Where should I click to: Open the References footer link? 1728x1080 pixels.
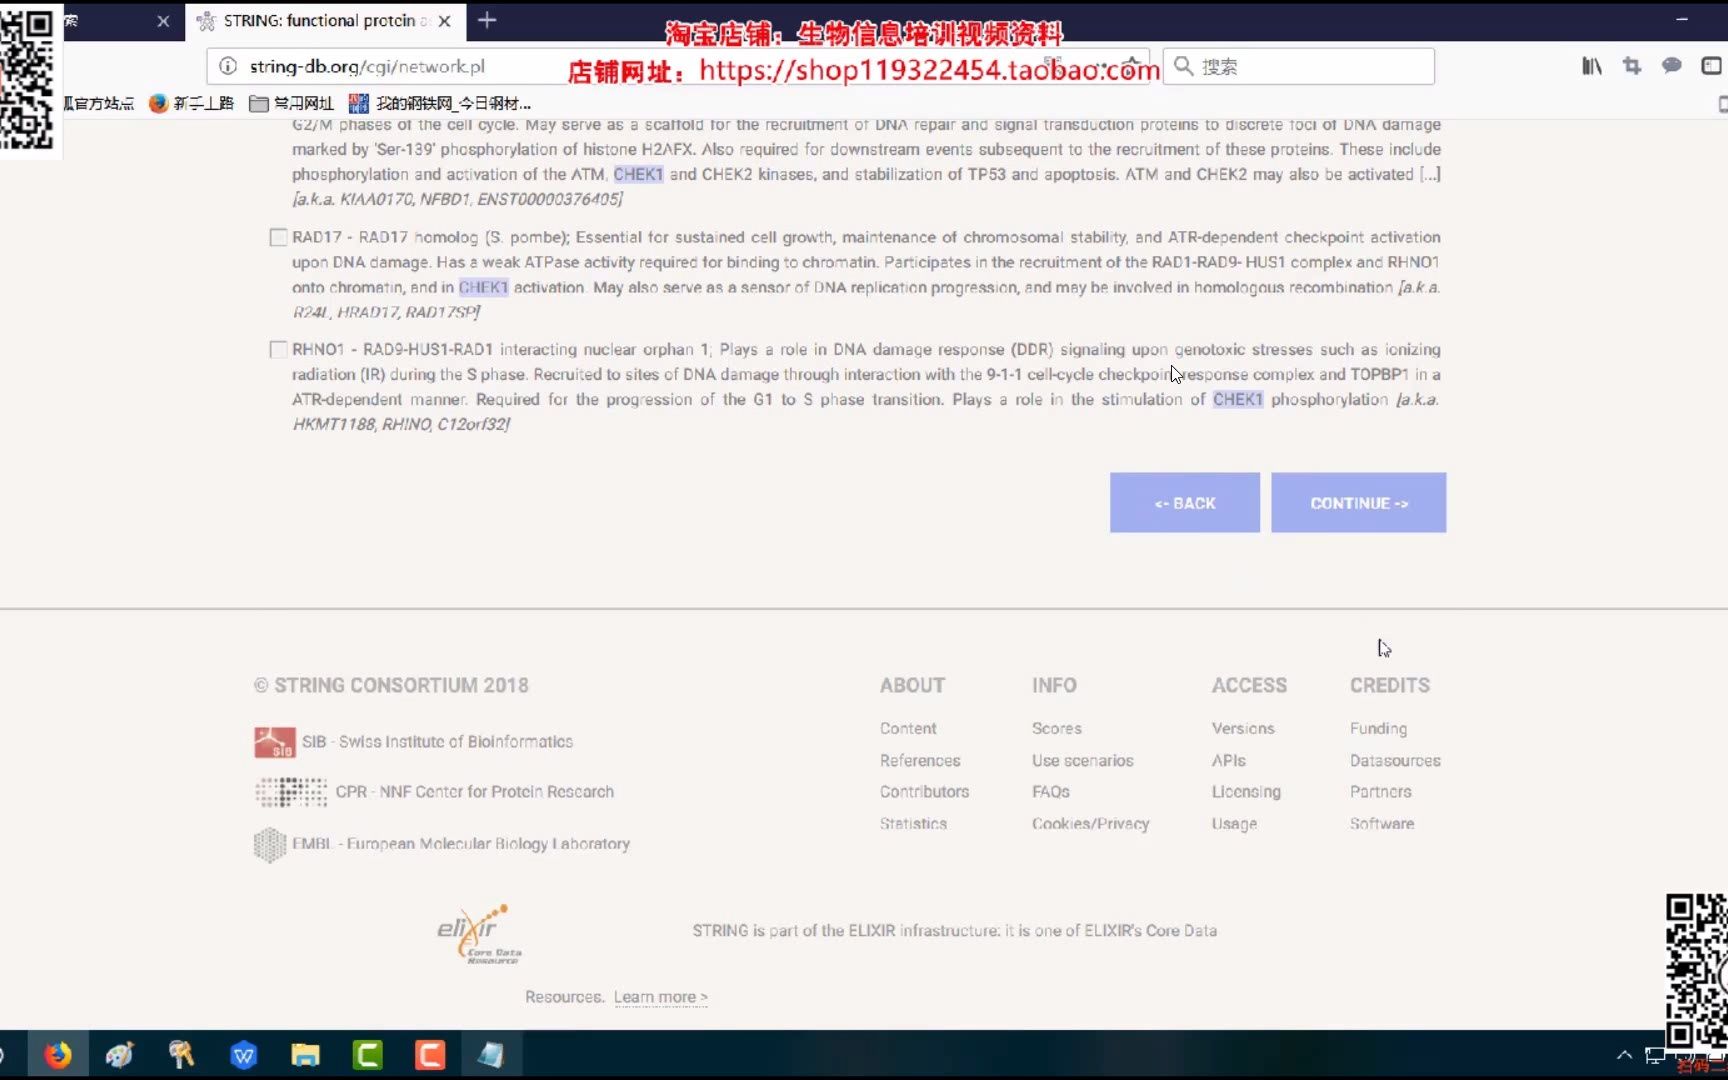920,761
